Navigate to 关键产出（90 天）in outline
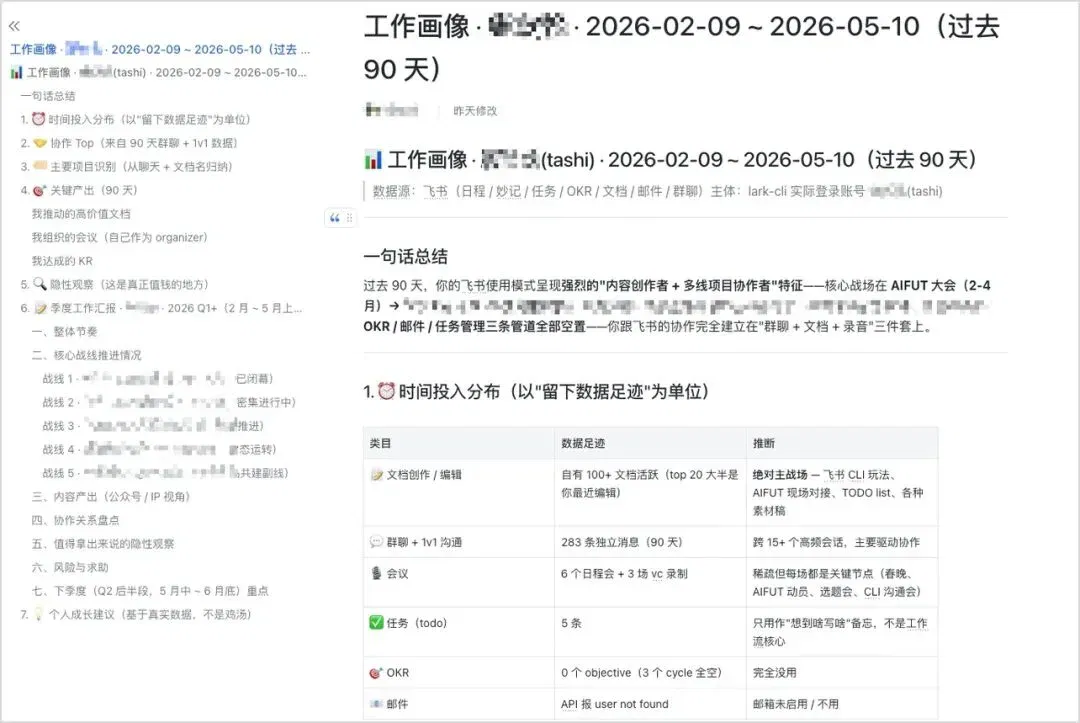The height and width of the screenshot is (723, 1080). coord(79,190)
